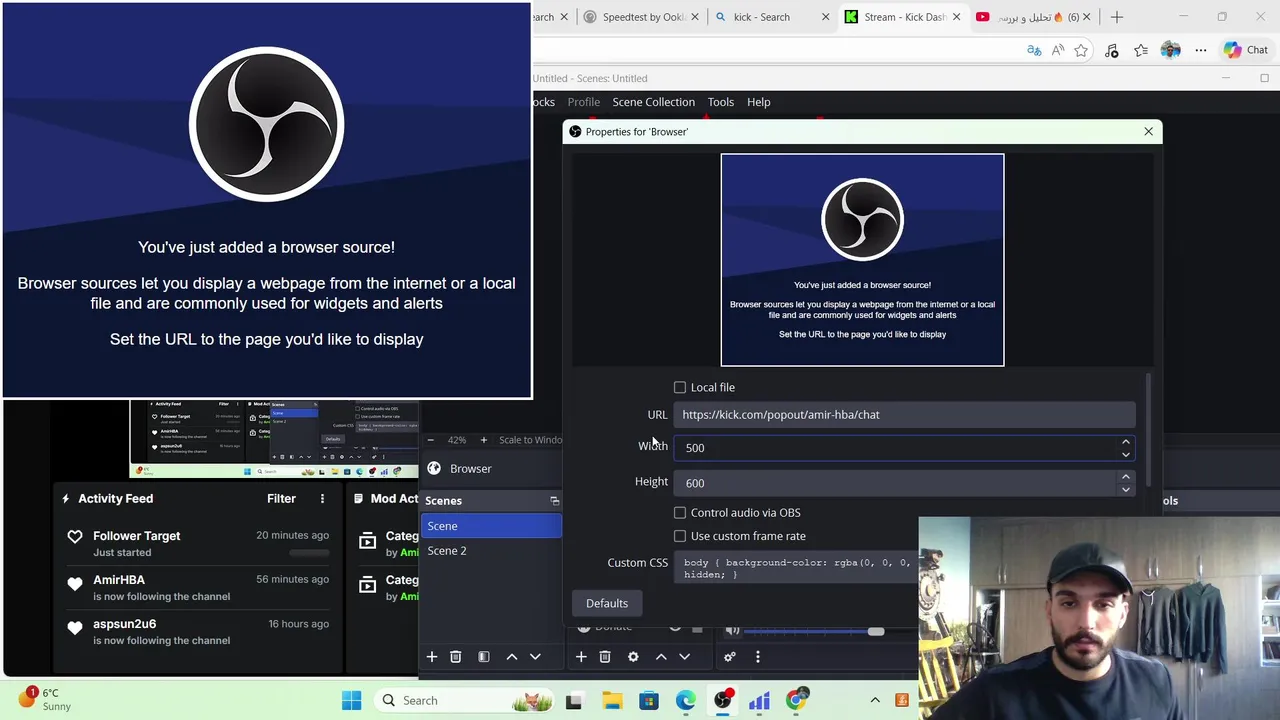Switch to the YouTube browser tab
The width and height of the screenshot is (1280, 720).
[x=1032, y=17]
